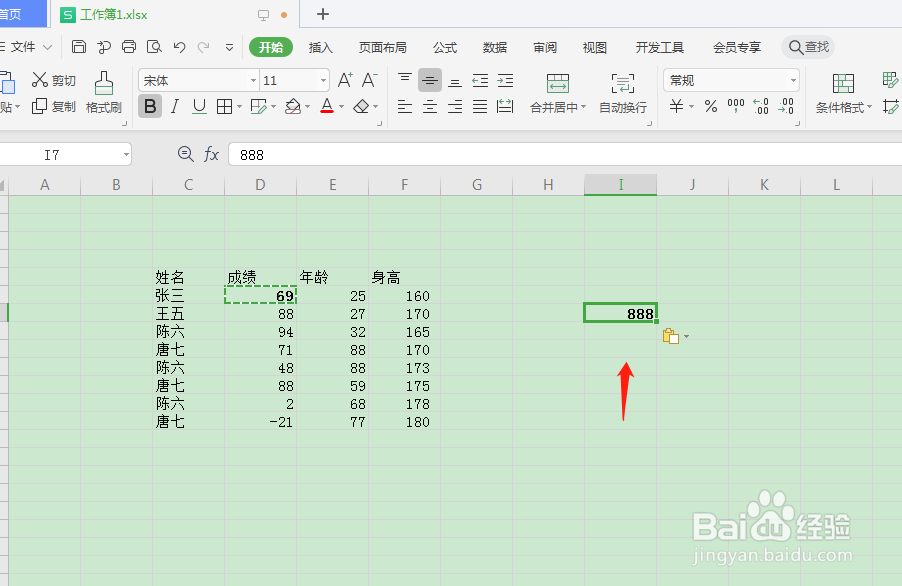The height and width of the screenshot is (586, 902).
Task: Switch to the 开始 Home tab
Action: [x=271, y=47]
